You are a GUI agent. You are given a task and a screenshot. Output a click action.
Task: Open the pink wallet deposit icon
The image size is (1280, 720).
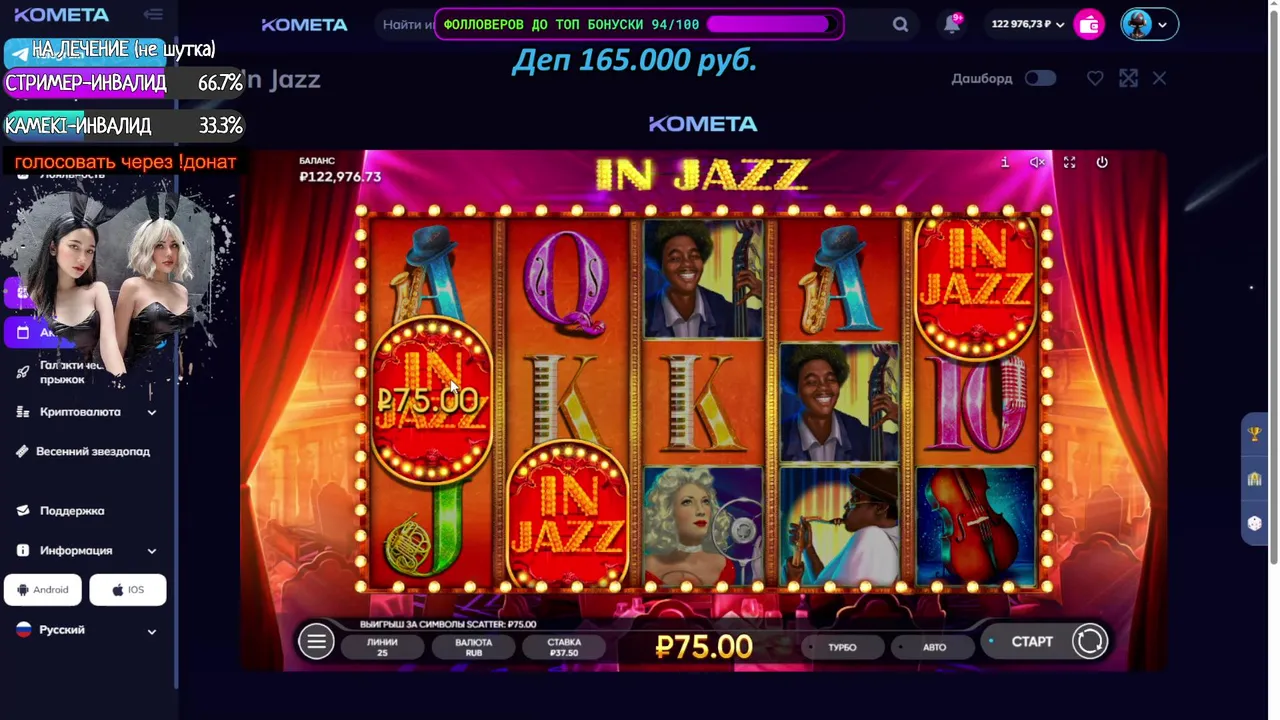tap(1089, 25)
